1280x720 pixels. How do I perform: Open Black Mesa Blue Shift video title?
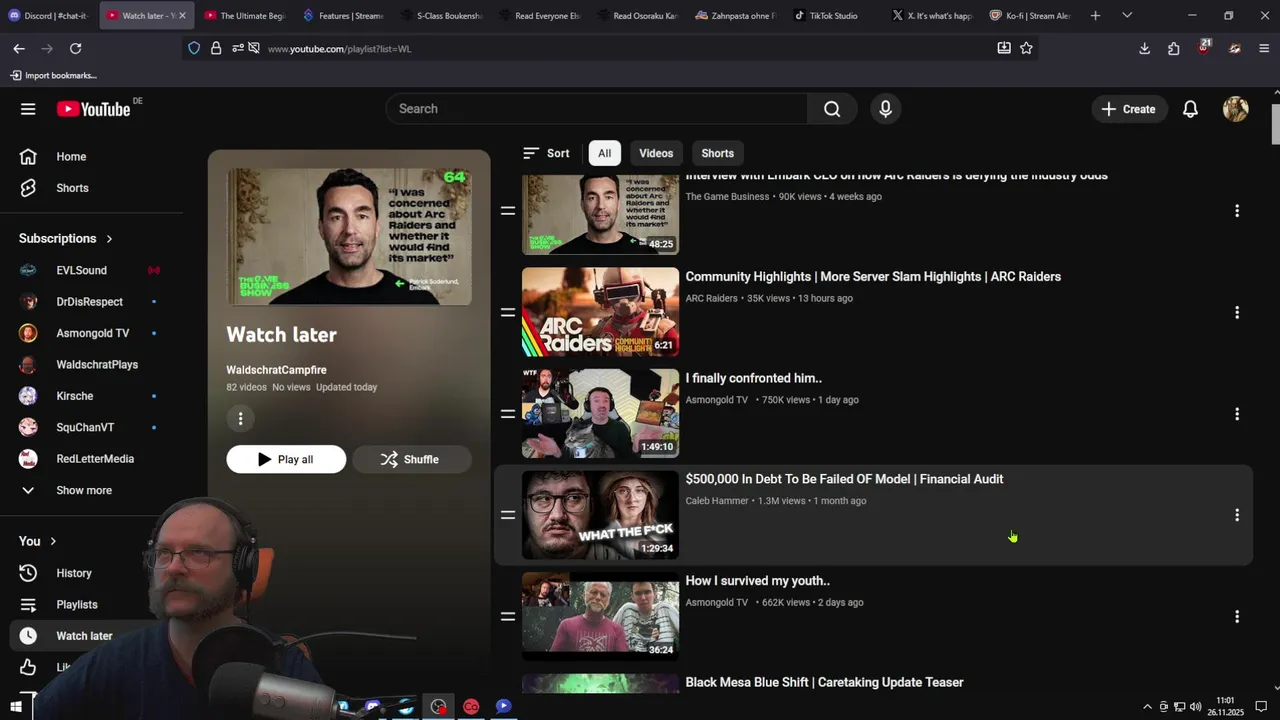[824, 683]
